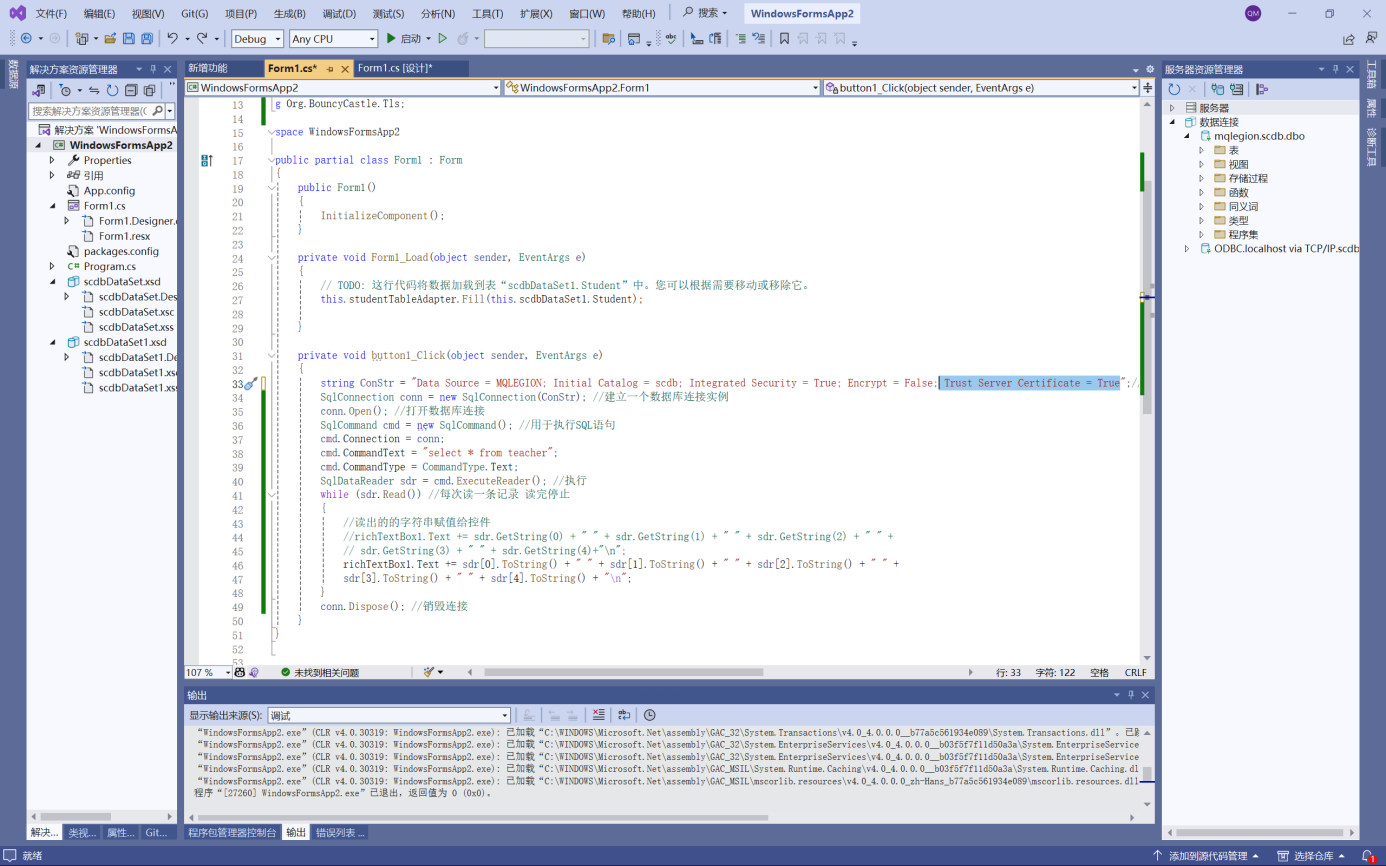1386x866 pixels.
Task: Click the comment selected lines icon
Action: coord(741,38)
